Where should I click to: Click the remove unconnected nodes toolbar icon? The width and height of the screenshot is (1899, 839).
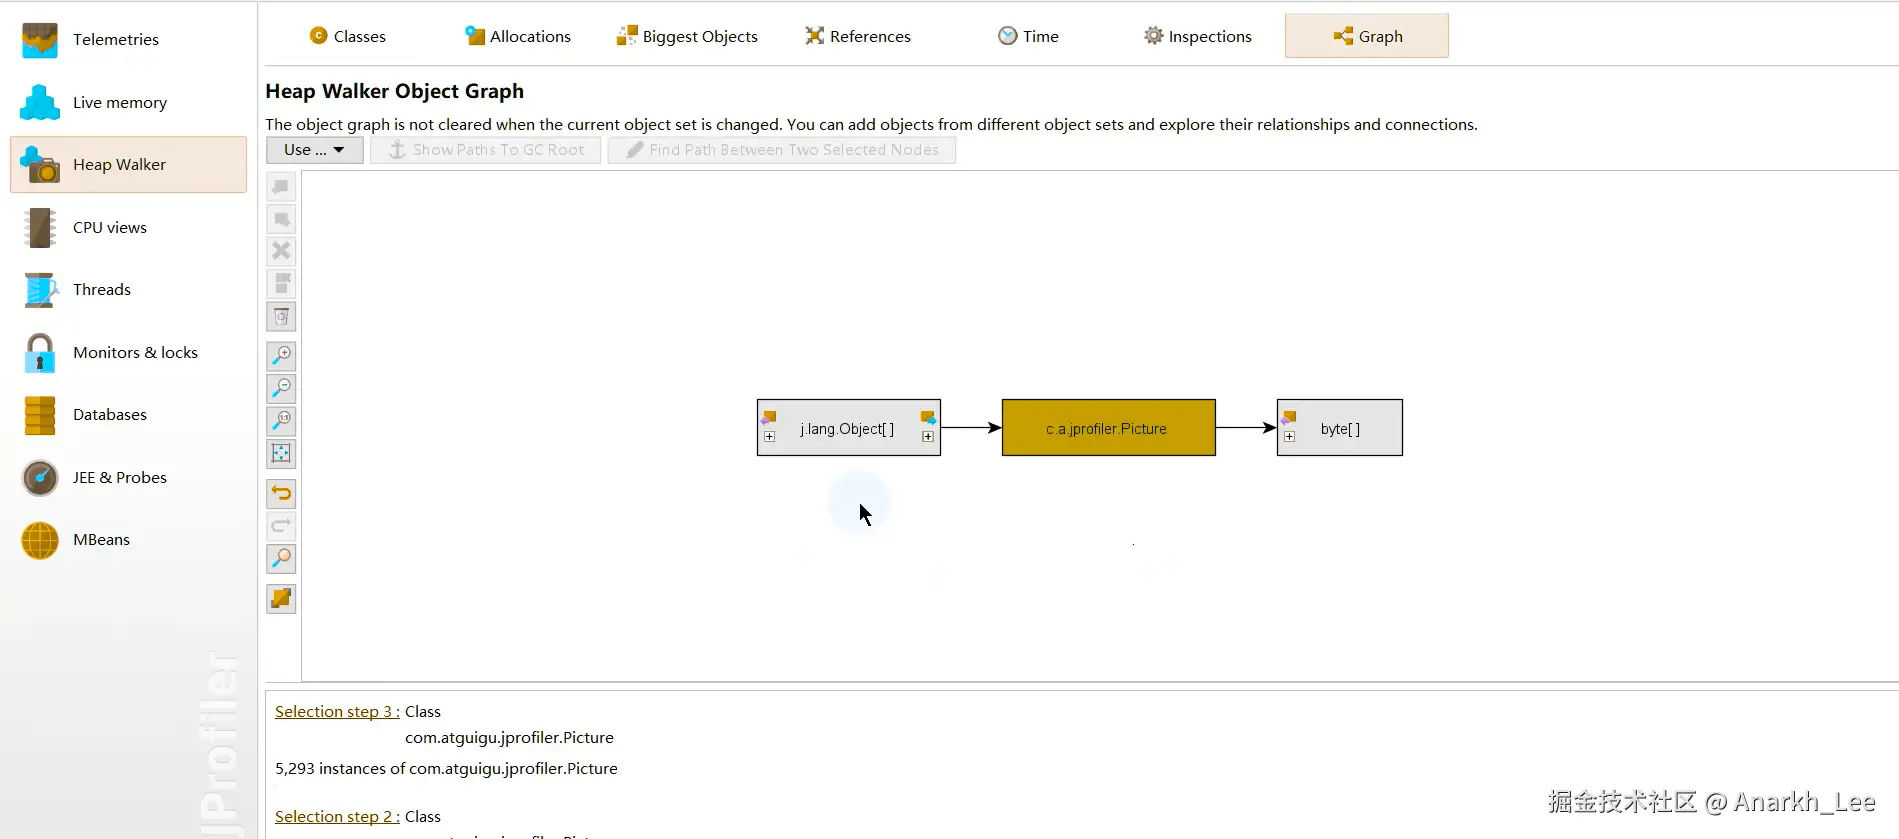[x=281, y=284]
